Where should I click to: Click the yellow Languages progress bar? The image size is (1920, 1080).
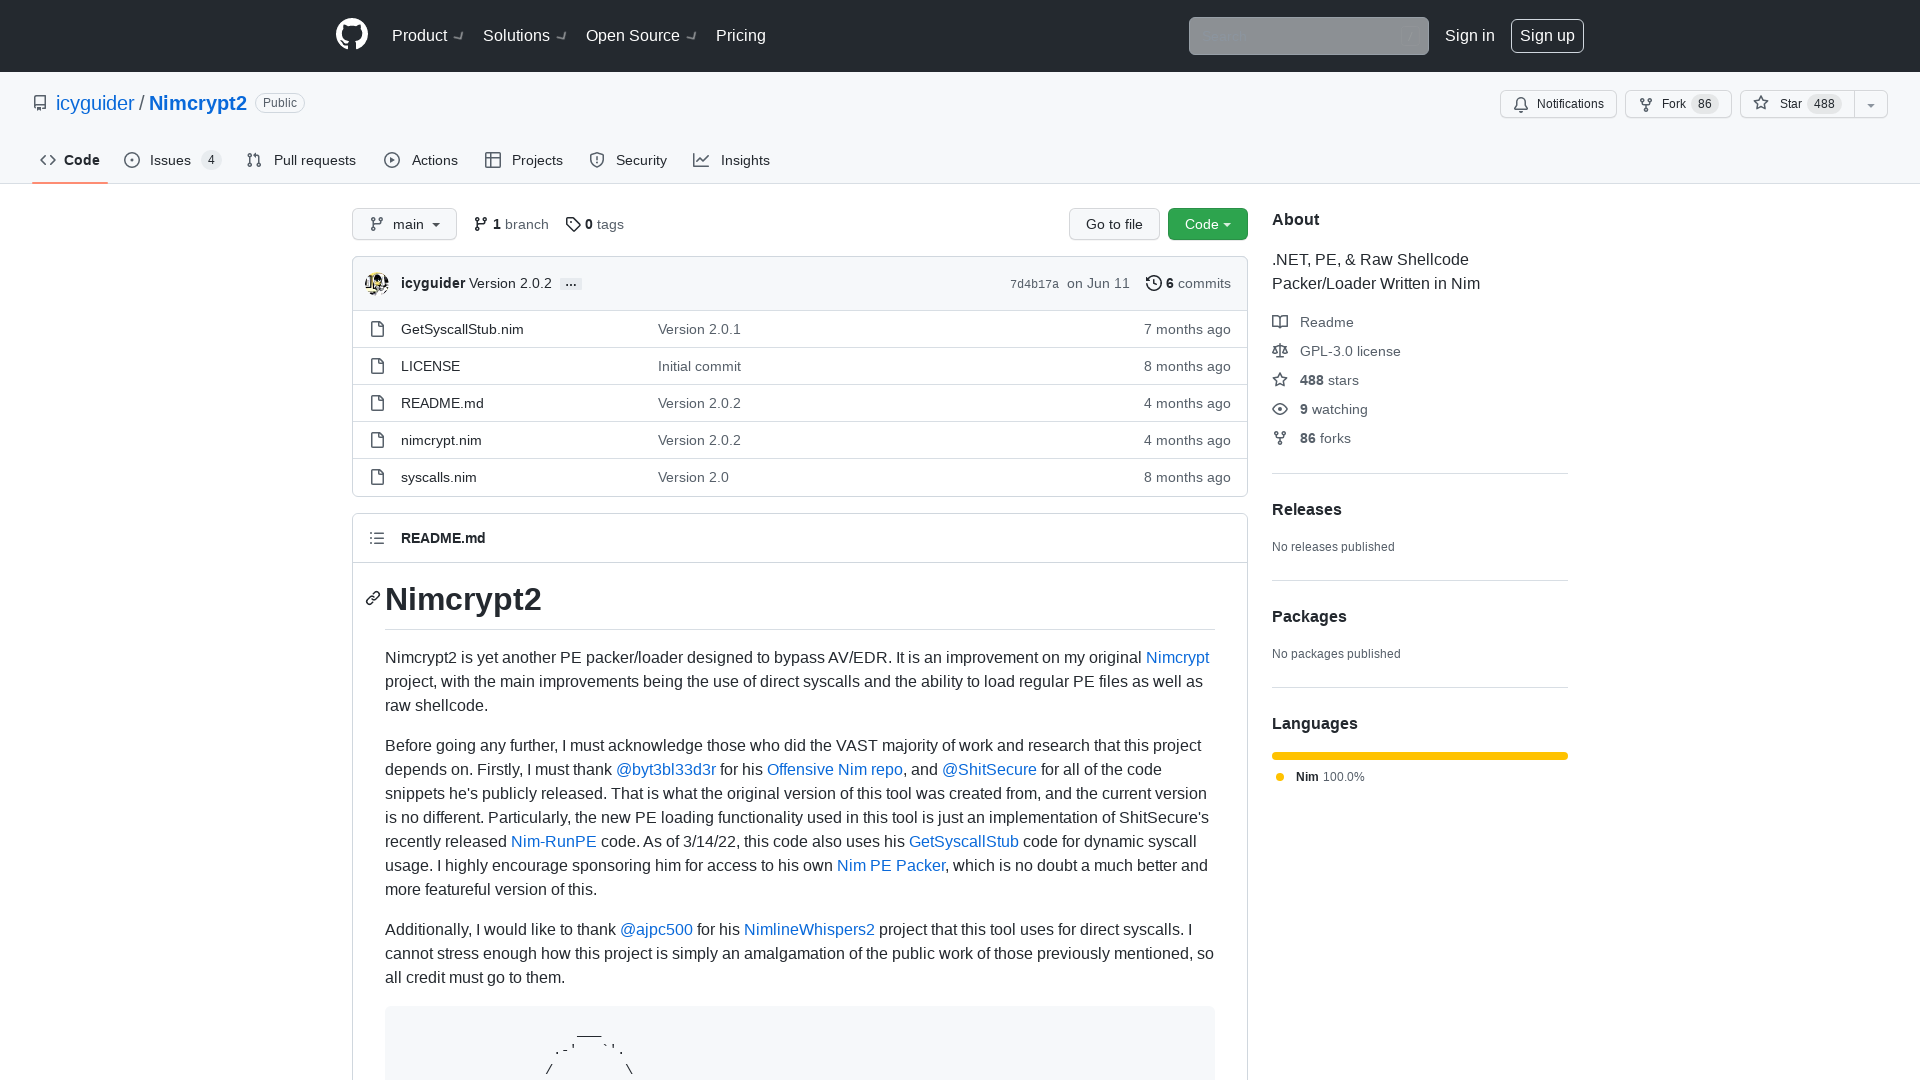click(1420, 756)
